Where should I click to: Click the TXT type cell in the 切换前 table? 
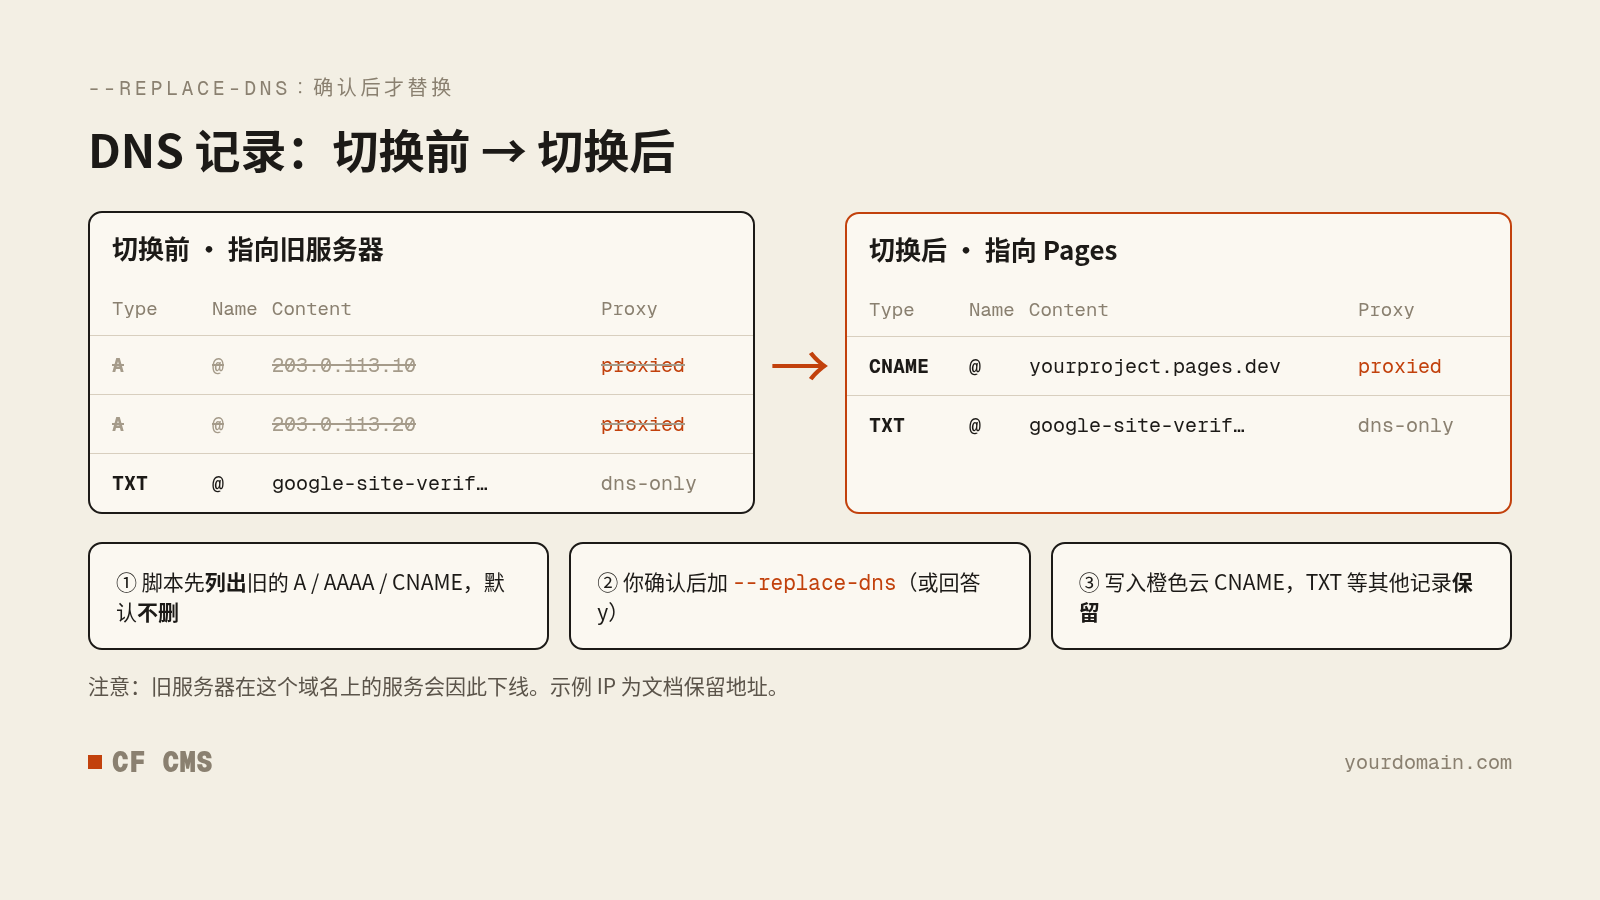coord(130,484)
